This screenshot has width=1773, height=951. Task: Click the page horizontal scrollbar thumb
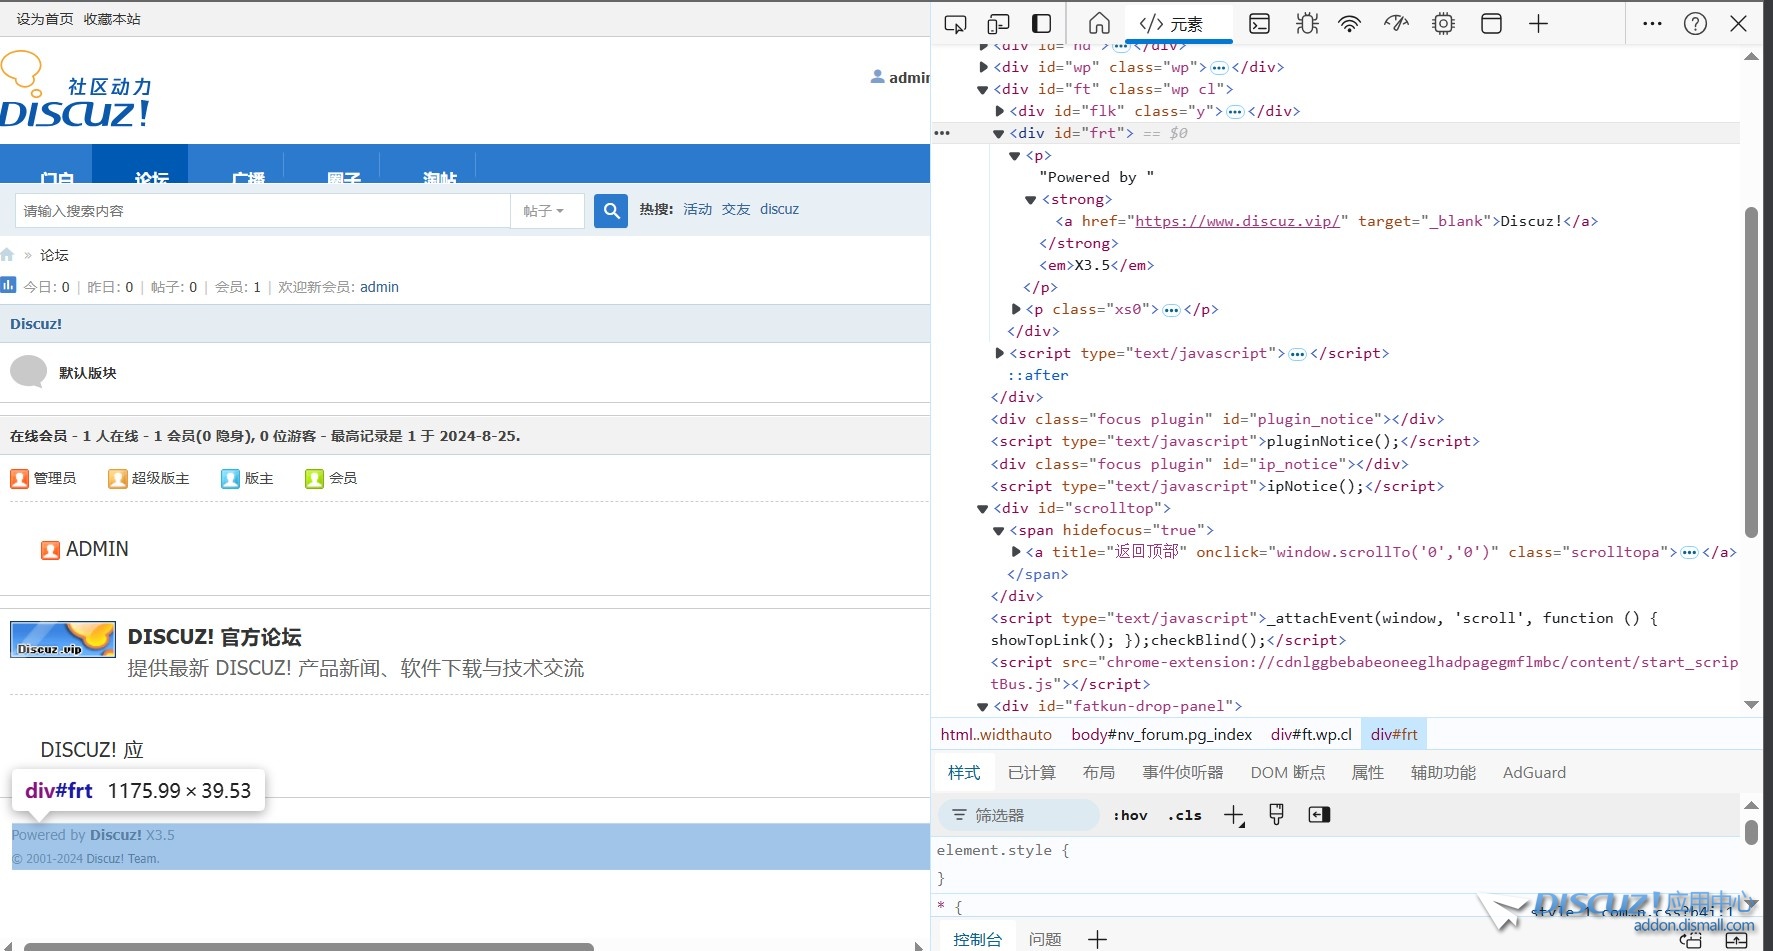pos(308,946)
